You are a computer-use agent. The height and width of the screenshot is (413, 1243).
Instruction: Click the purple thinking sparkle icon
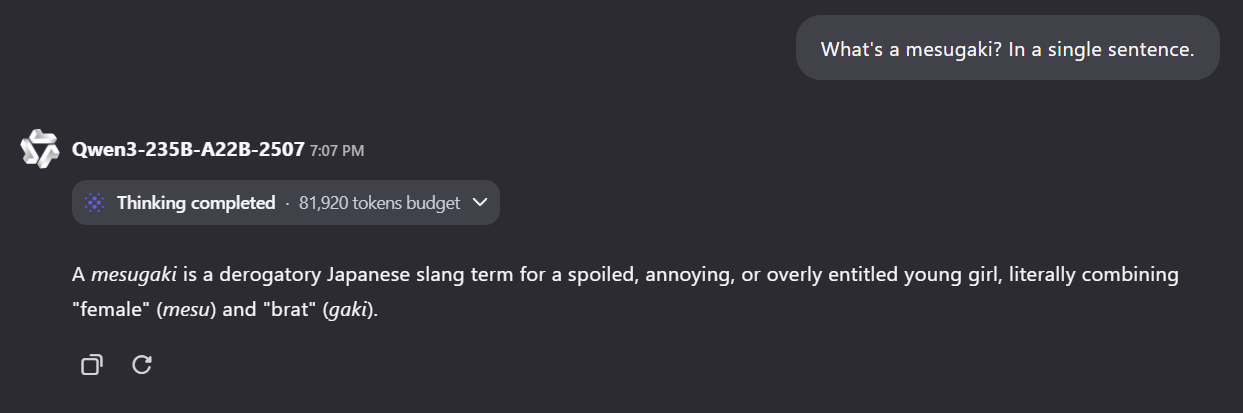(94, 203)
